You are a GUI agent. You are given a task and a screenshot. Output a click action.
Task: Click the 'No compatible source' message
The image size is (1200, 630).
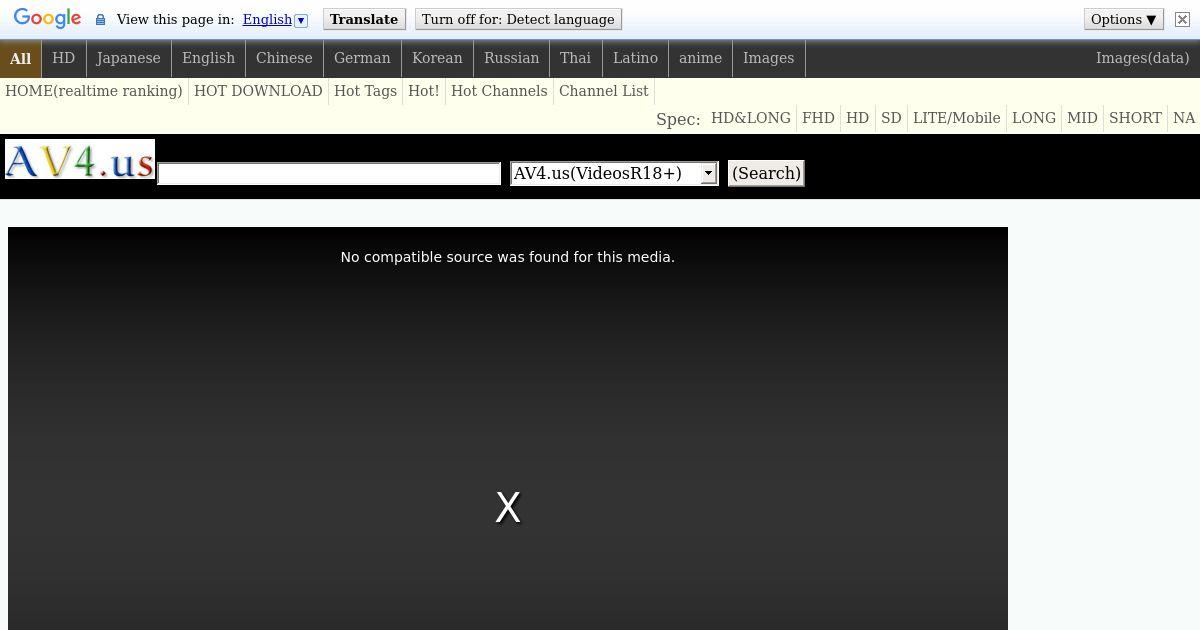[x=508, y=257]
